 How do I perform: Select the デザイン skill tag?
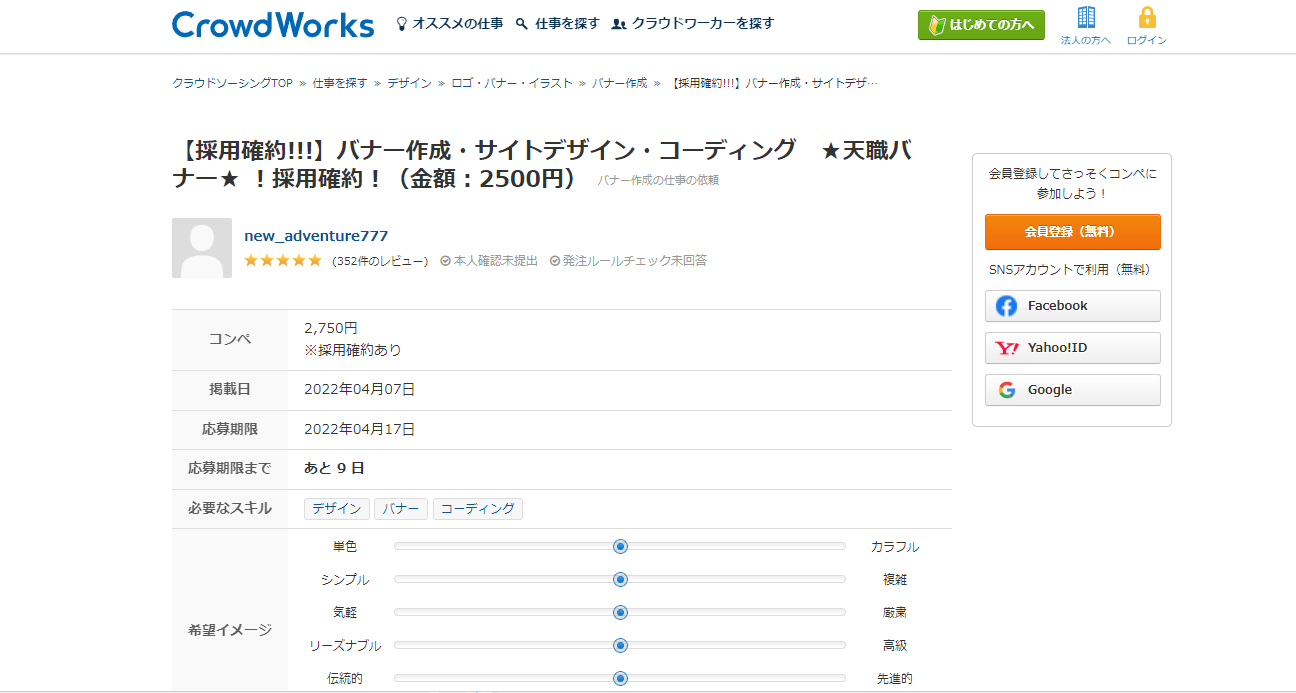pos(336,508)
